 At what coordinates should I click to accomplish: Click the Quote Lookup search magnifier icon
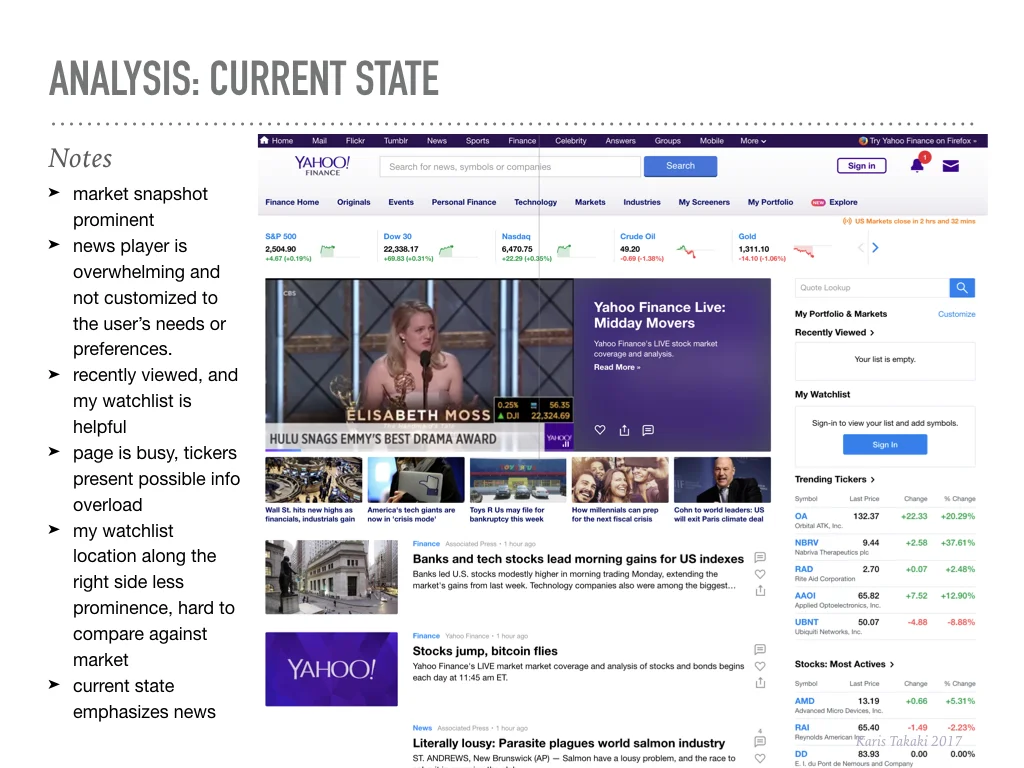(x=961, y=287)
